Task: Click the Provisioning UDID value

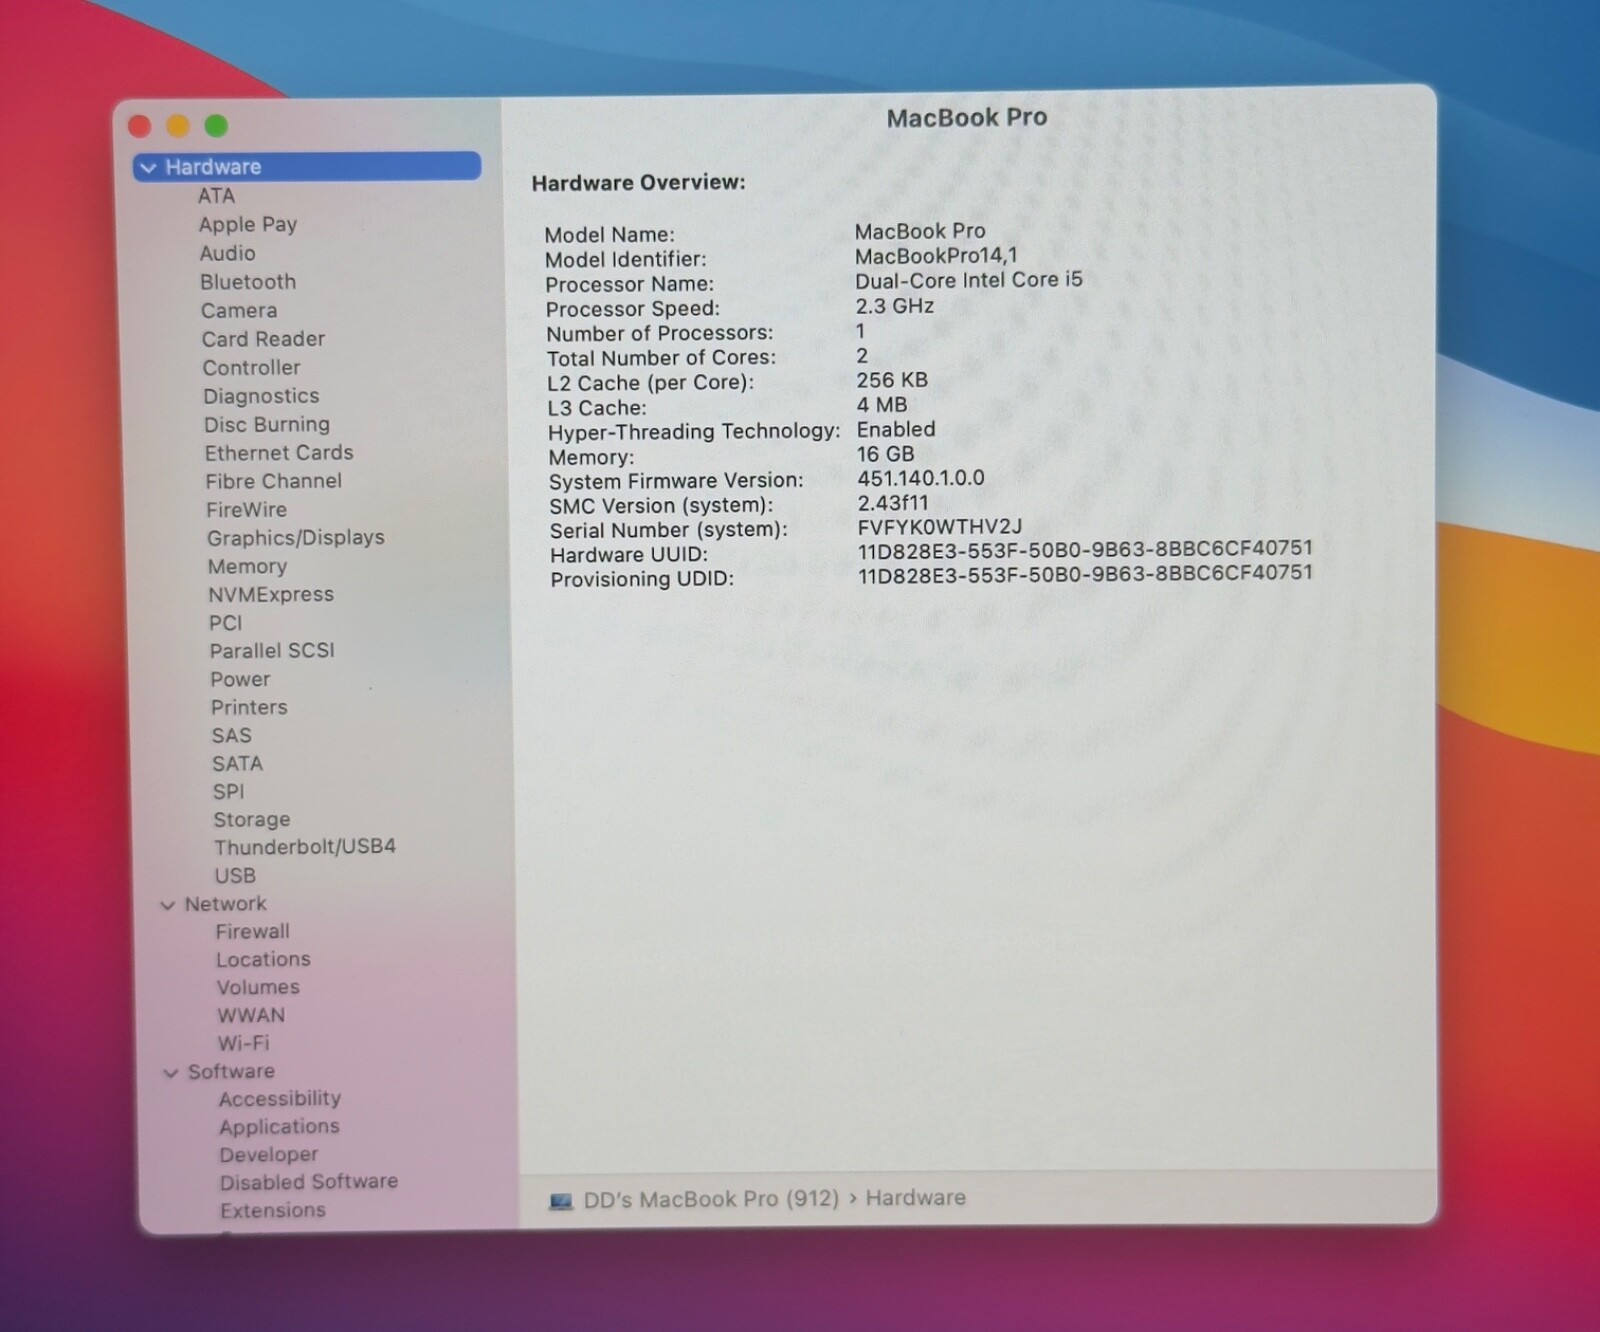Action: [x=1085, y=573]
